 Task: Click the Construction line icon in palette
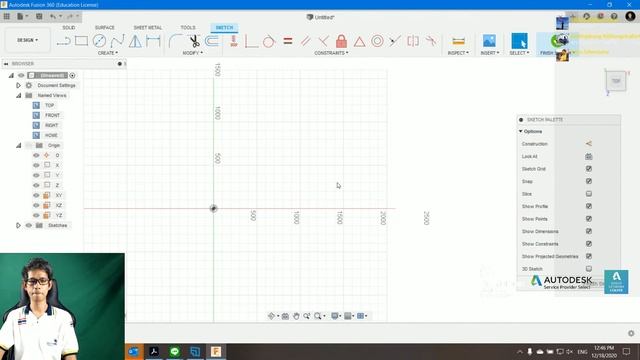click(588, 144)
